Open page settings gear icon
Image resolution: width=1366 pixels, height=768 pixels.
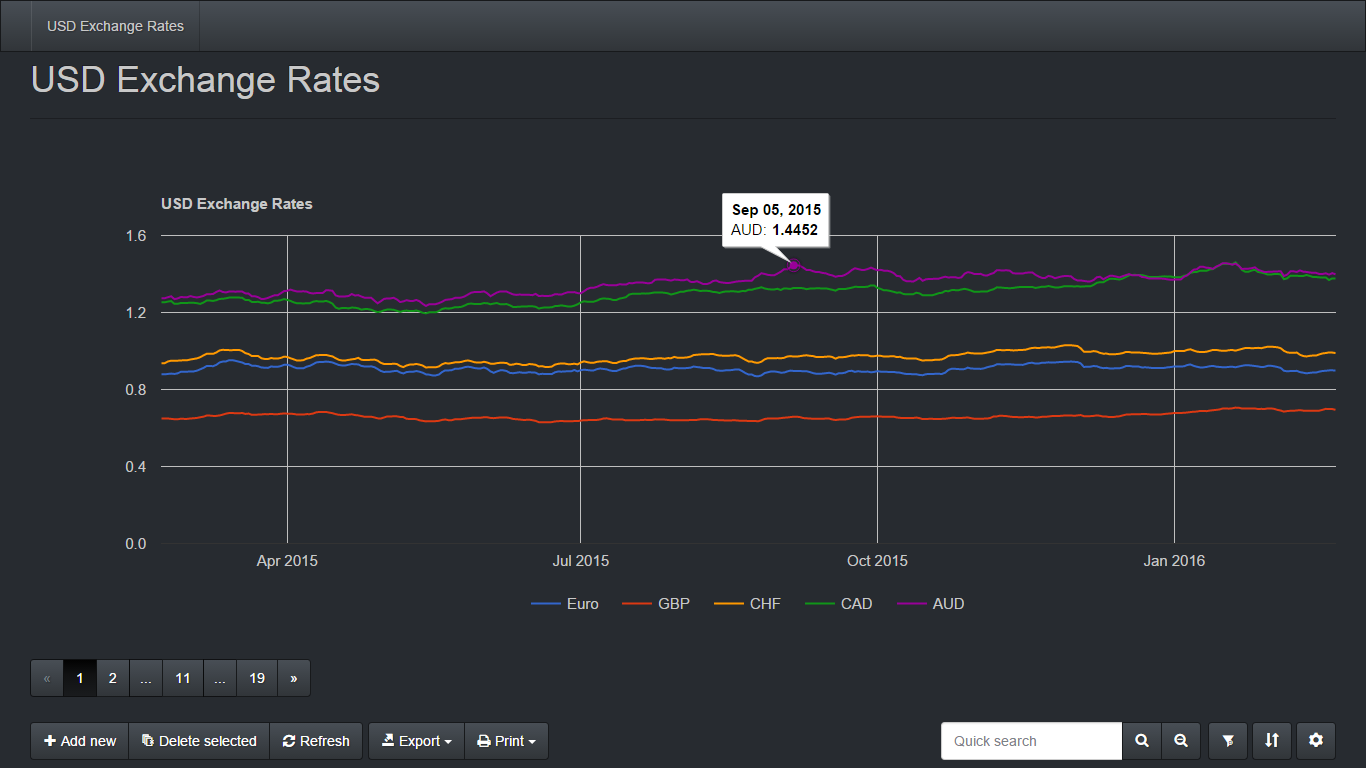(1316, 741)
